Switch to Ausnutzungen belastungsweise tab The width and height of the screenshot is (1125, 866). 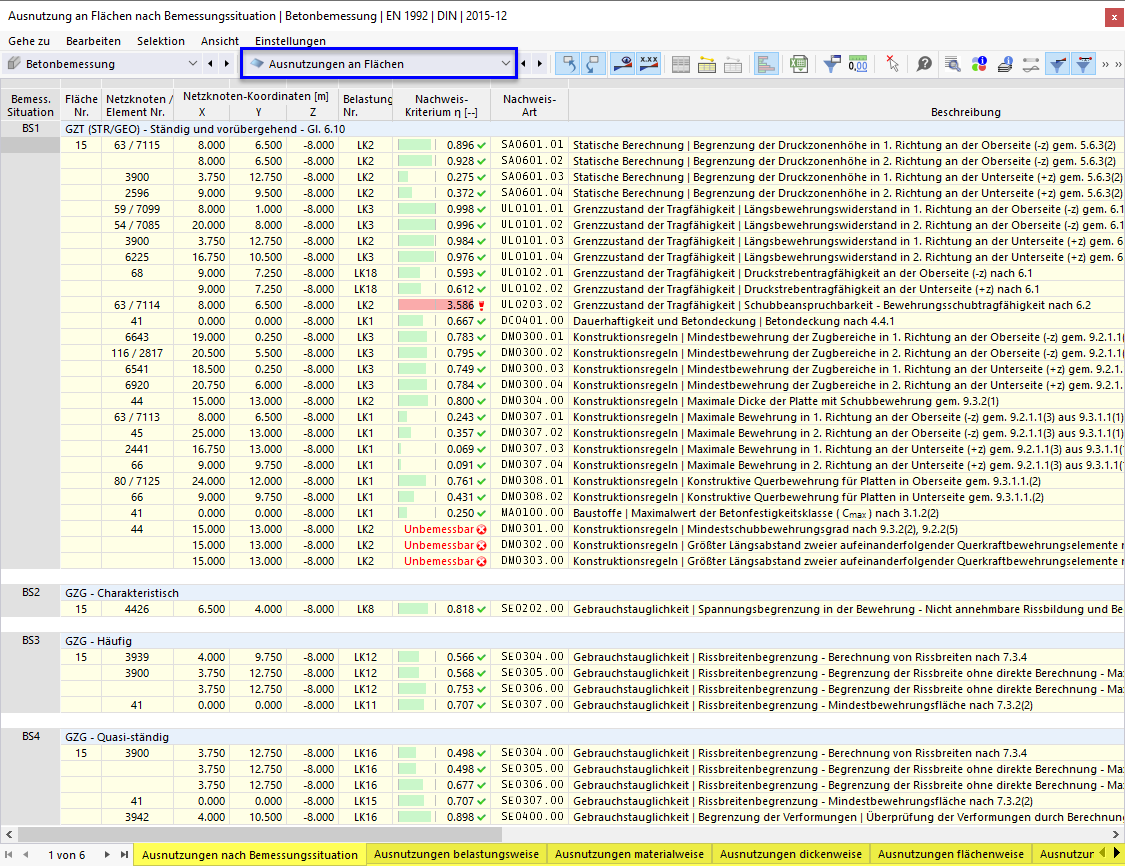coord(456,854)
